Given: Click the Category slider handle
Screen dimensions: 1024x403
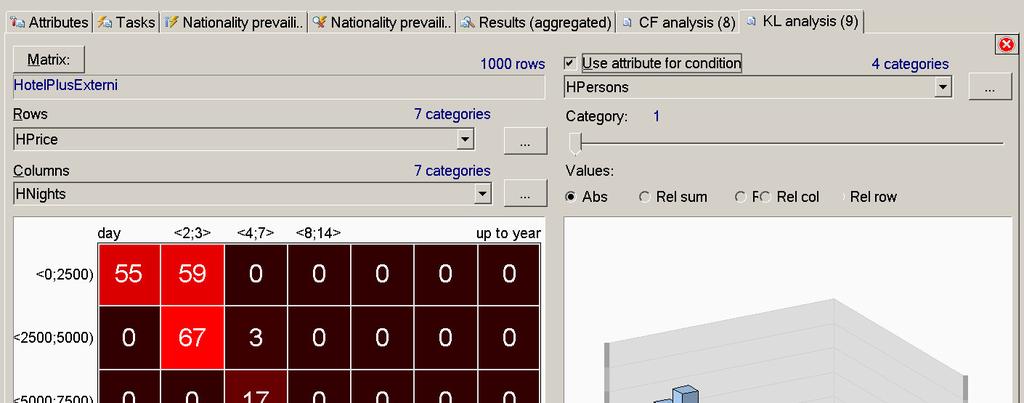Looking at the screenshot, I should click(575, 142).
